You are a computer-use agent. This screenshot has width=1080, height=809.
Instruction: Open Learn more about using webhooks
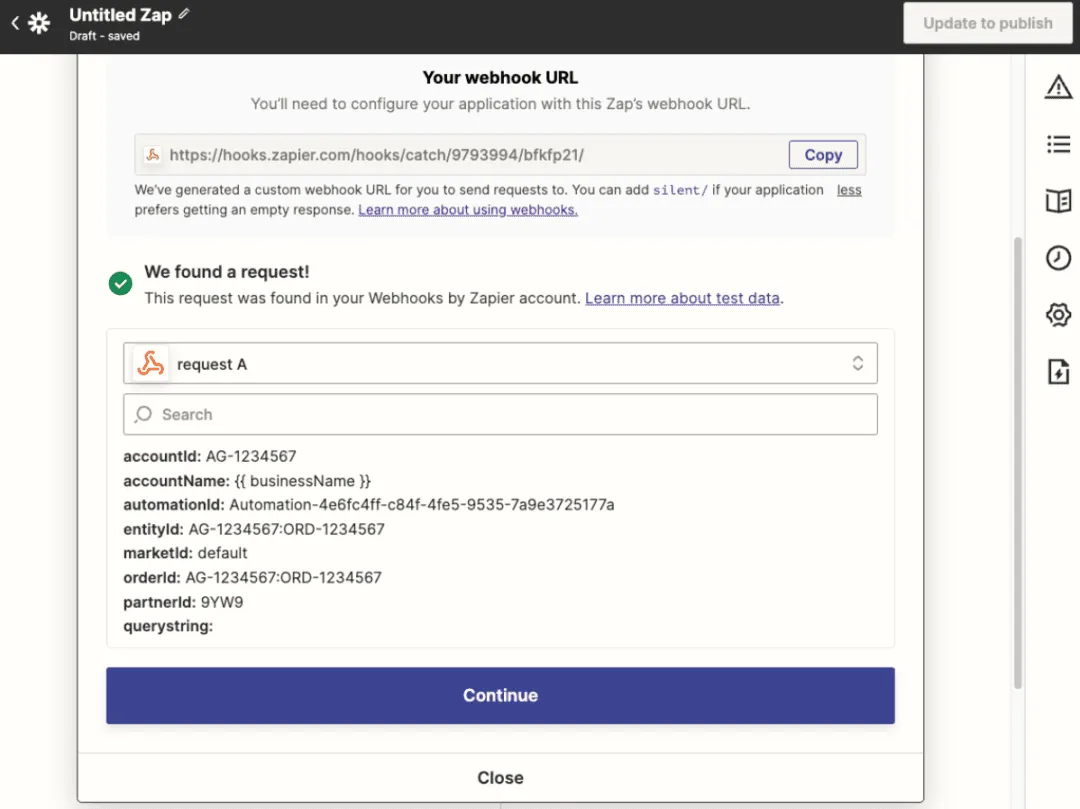(x=468, y=210)
